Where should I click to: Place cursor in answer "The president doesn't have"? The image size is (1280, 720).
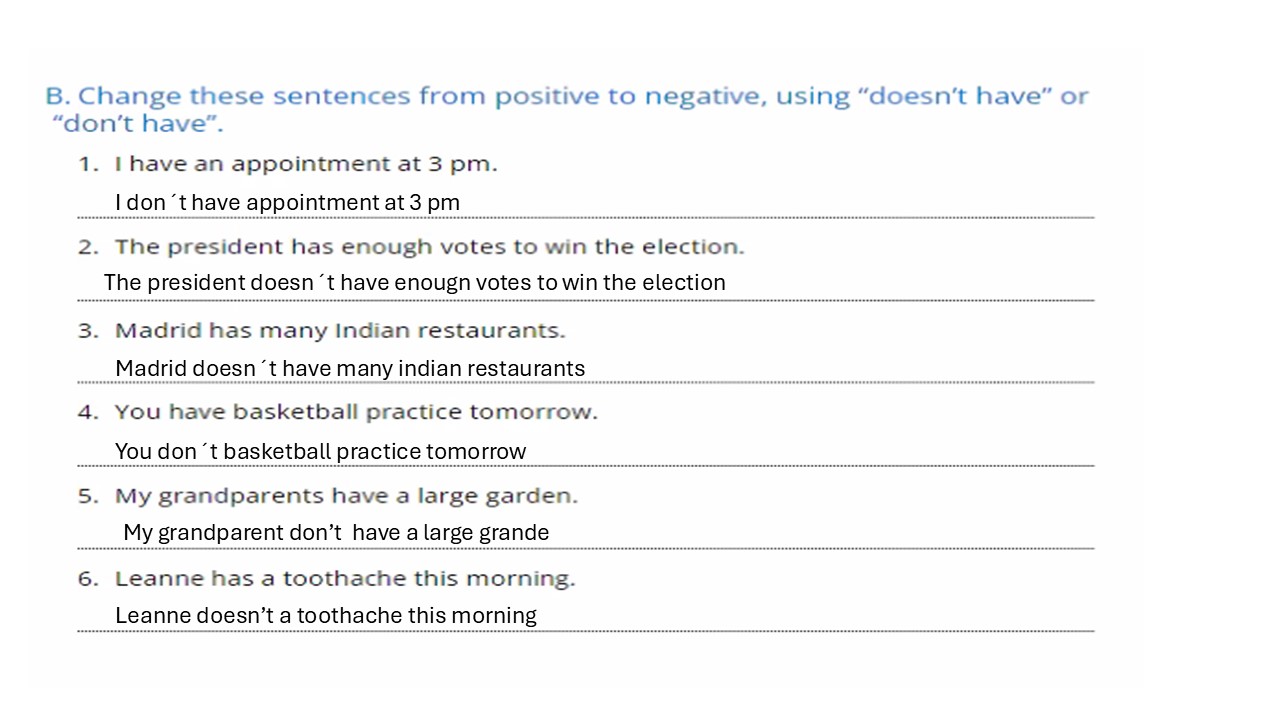click(414, 283)
